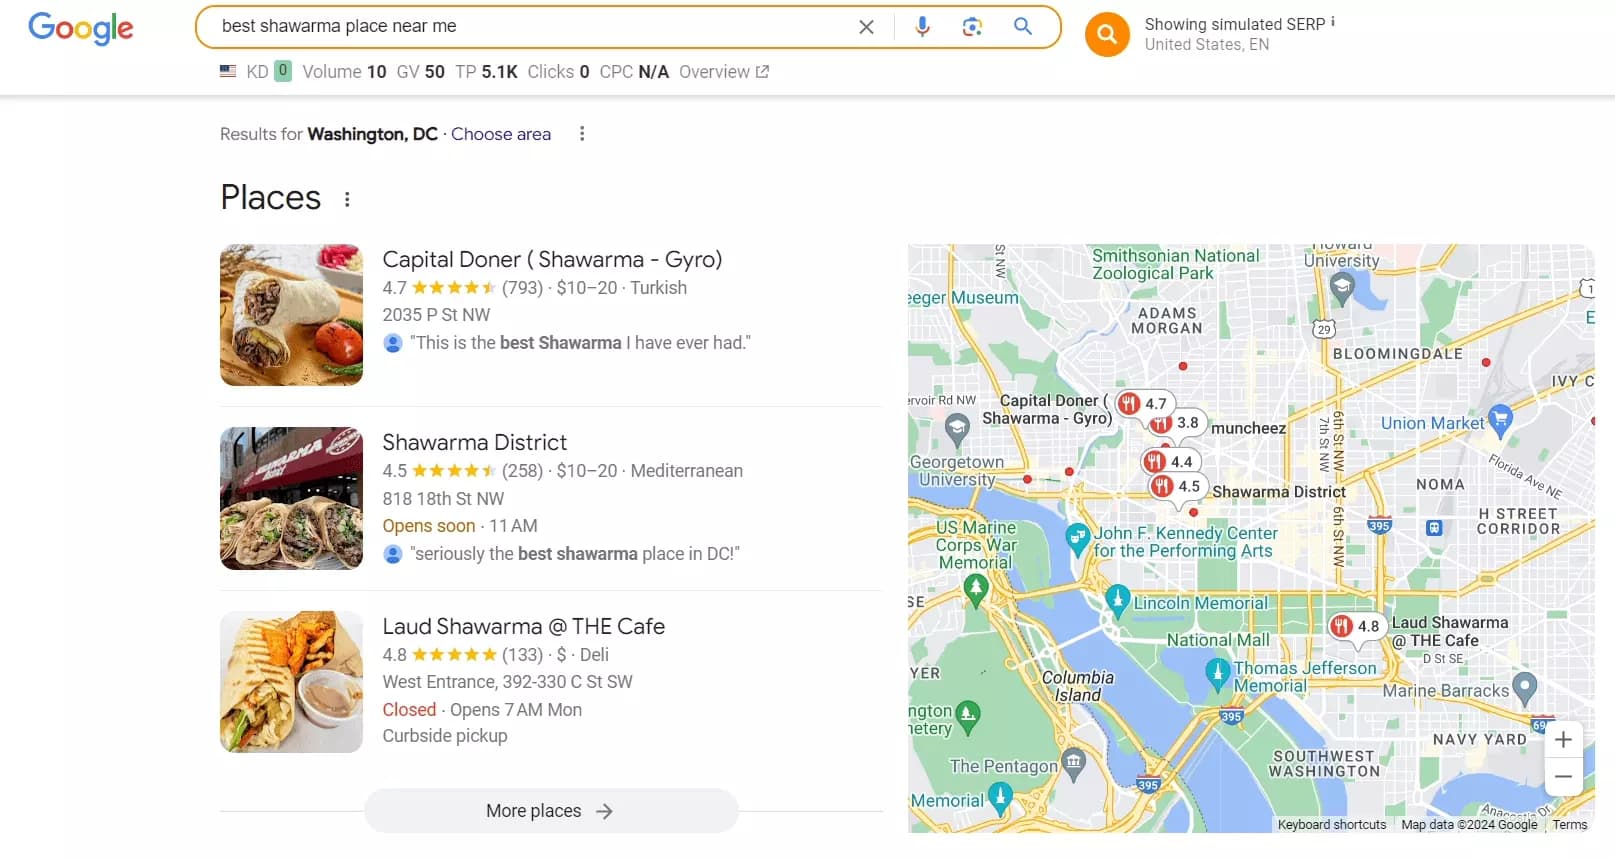This screenshot has width=1615, height=858.
Task: Click the Google logo
Action: [x=81, y=28]
